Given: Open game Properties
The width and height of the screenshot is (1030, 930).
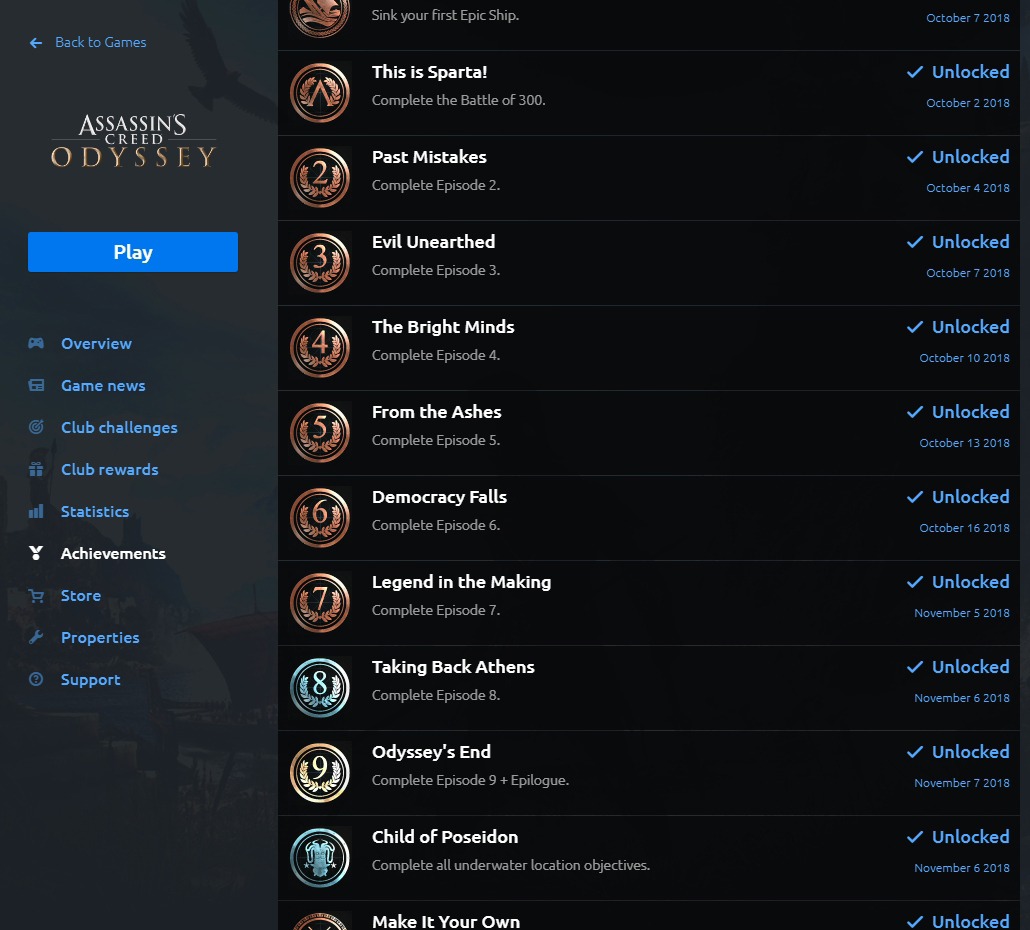Looking at the screenshot, I should pyautogui.click(x=100, y=638).
